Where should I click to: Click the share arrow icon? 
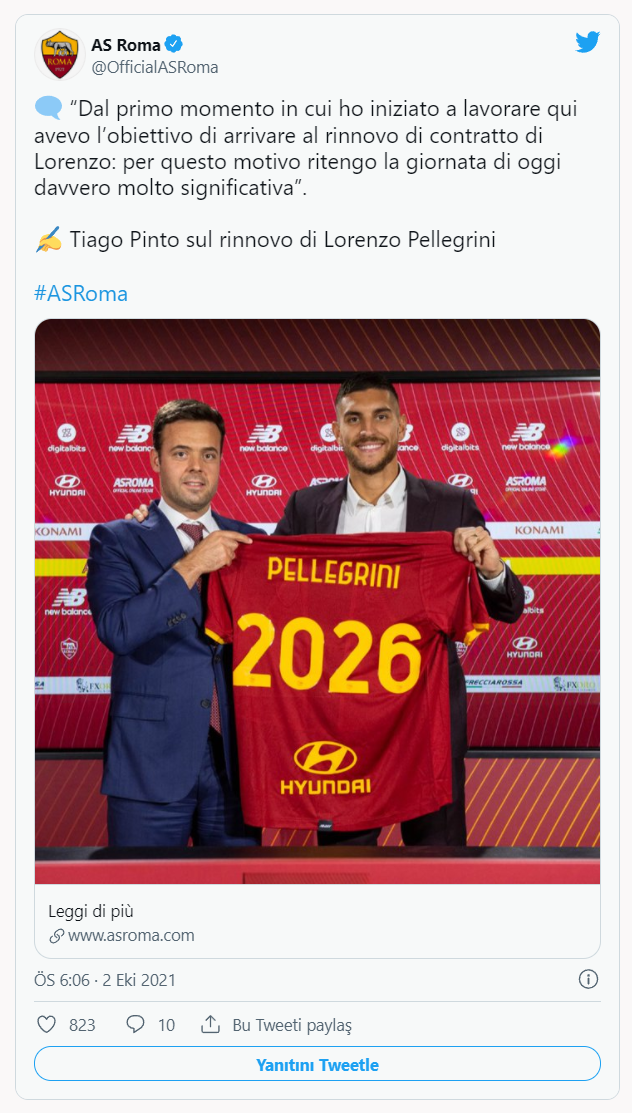[x=210, y=1025]
